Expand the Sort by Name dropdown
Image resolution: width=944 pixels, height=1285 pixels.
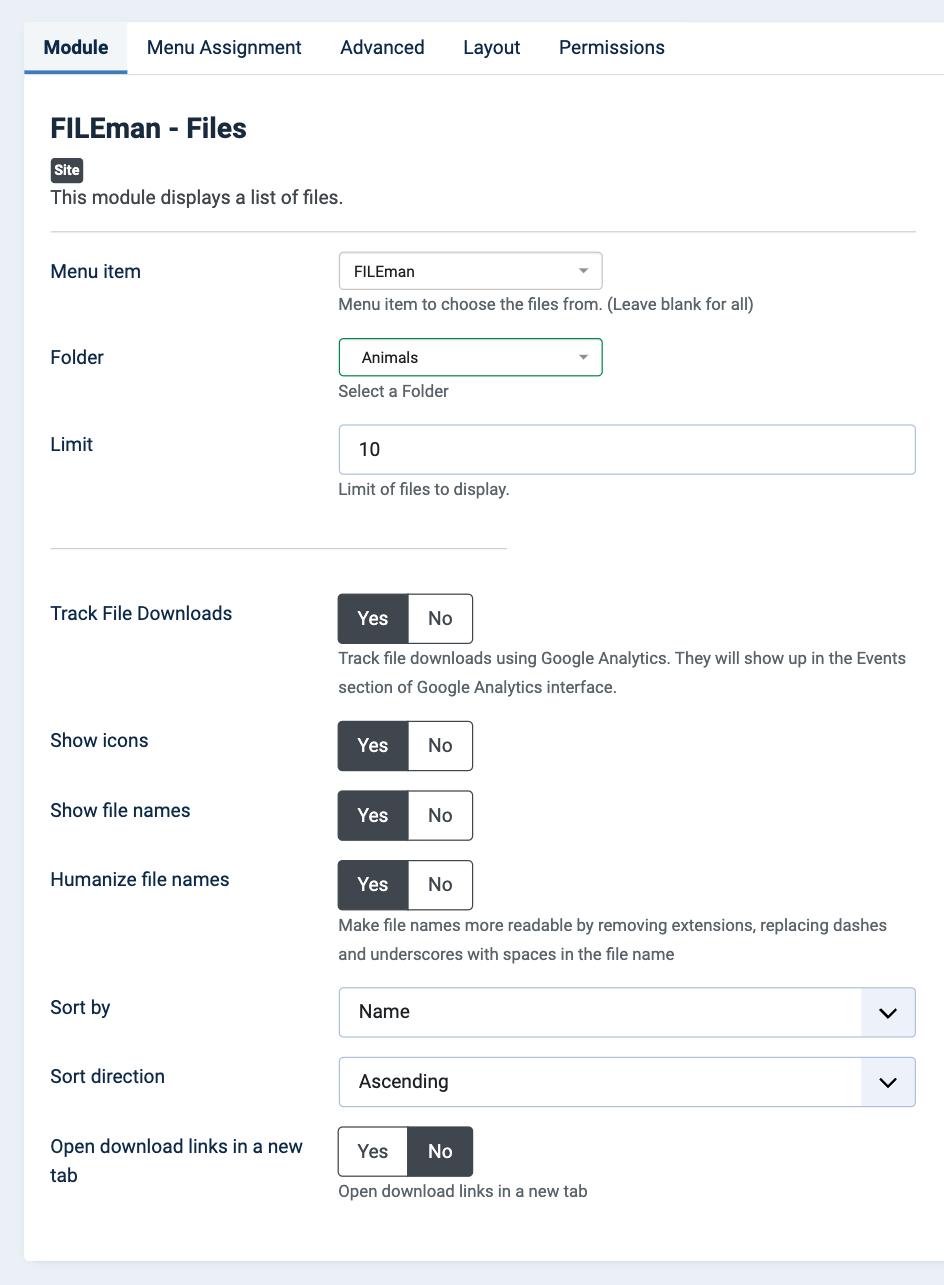[627, 1012]
